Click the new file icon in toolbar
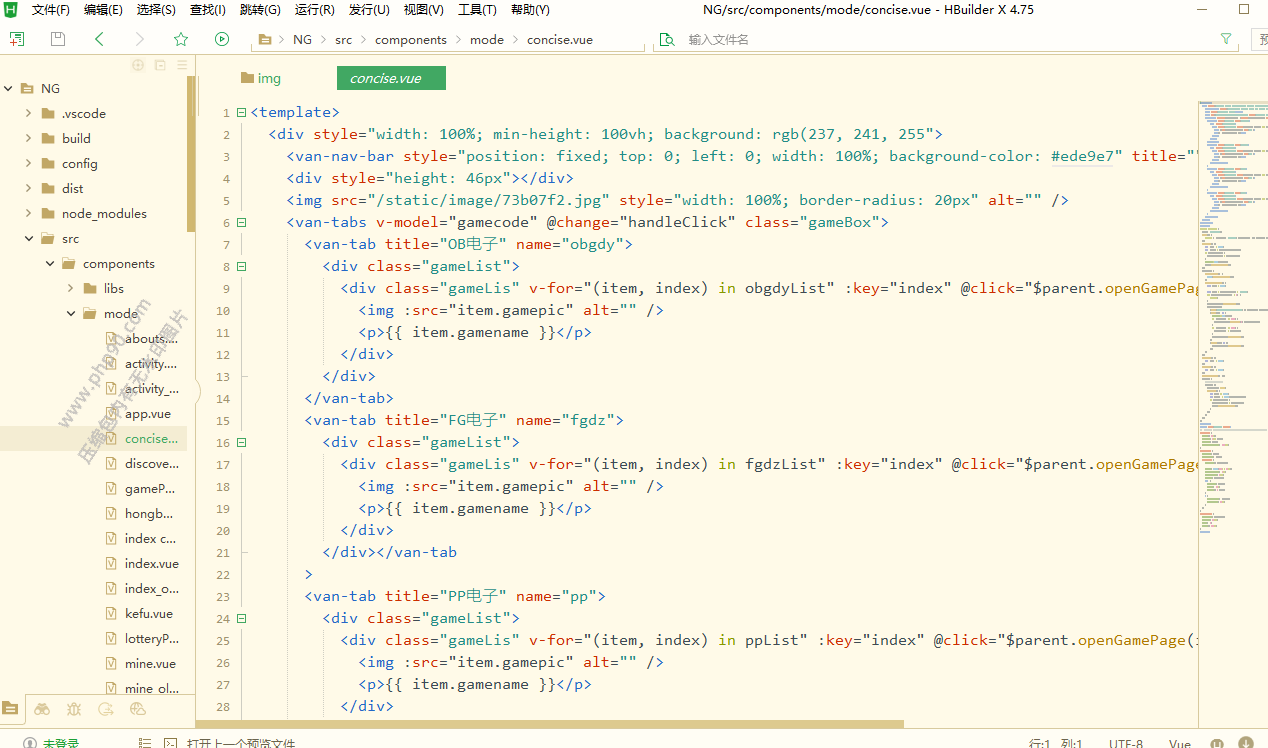This screenshot has width=1268, height=748. (17, 39)
